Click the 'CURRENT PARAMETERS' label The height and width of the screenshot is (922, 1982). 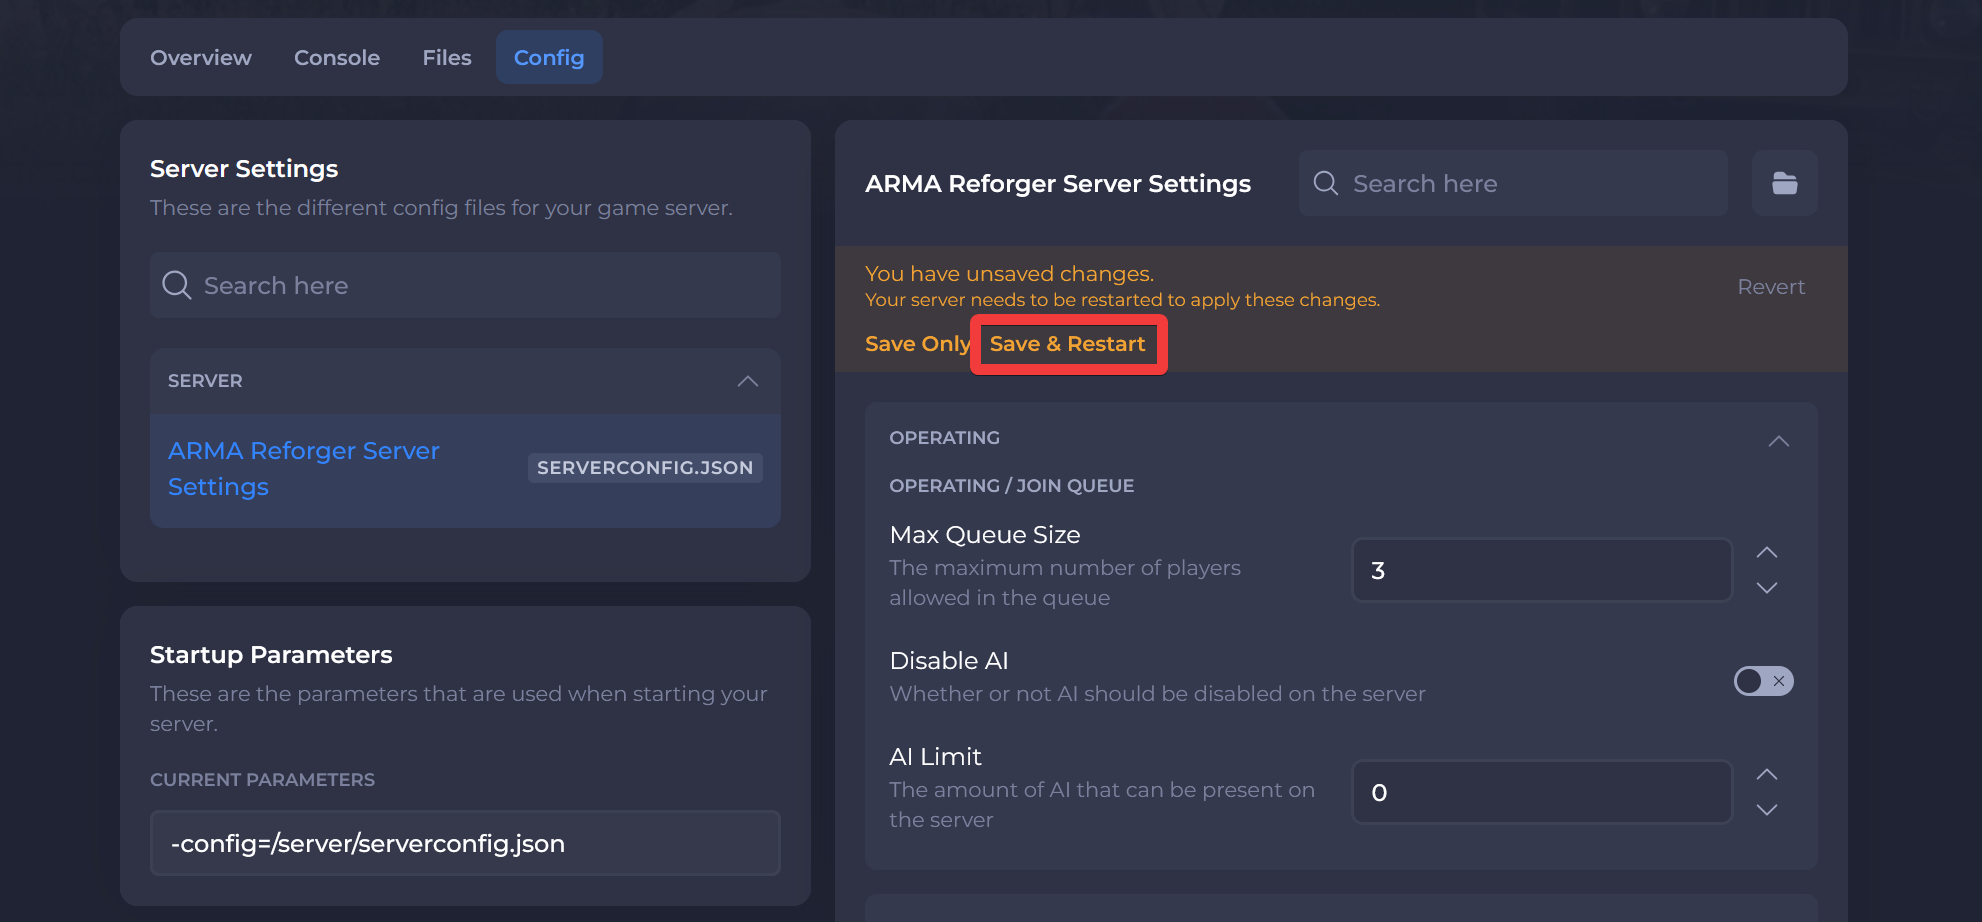[x=262, y=779]
